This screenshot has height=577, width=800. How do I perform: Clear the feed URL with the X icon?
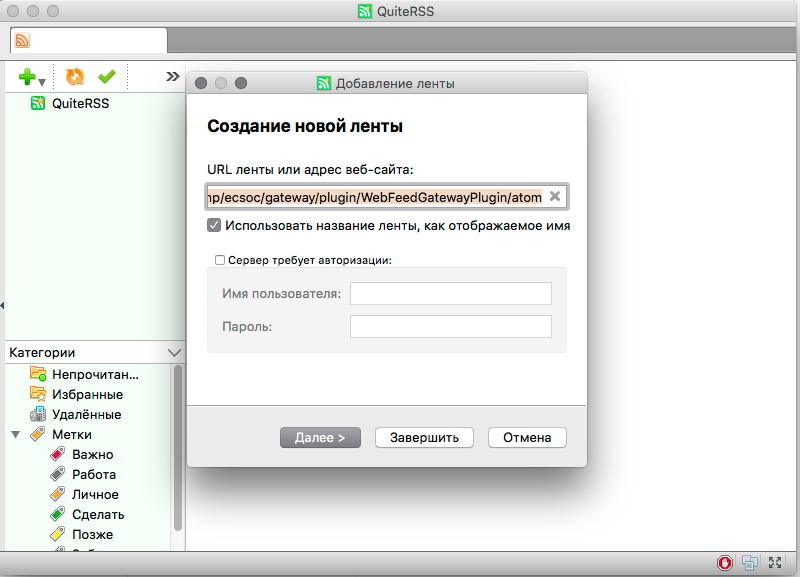[555, 196]
